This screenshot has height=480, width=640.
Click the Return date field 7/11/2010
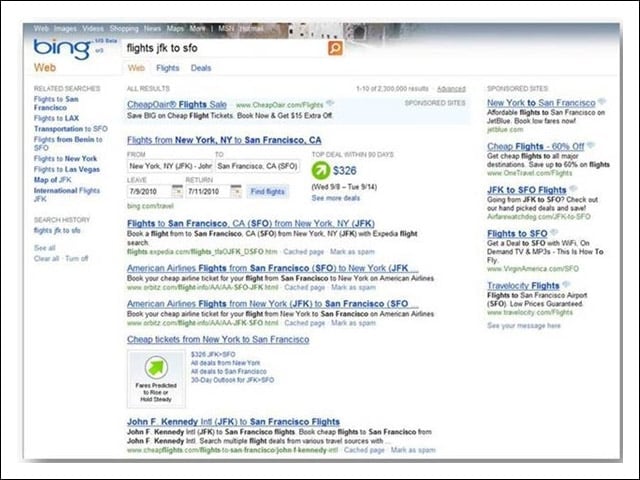click(208, 191)
